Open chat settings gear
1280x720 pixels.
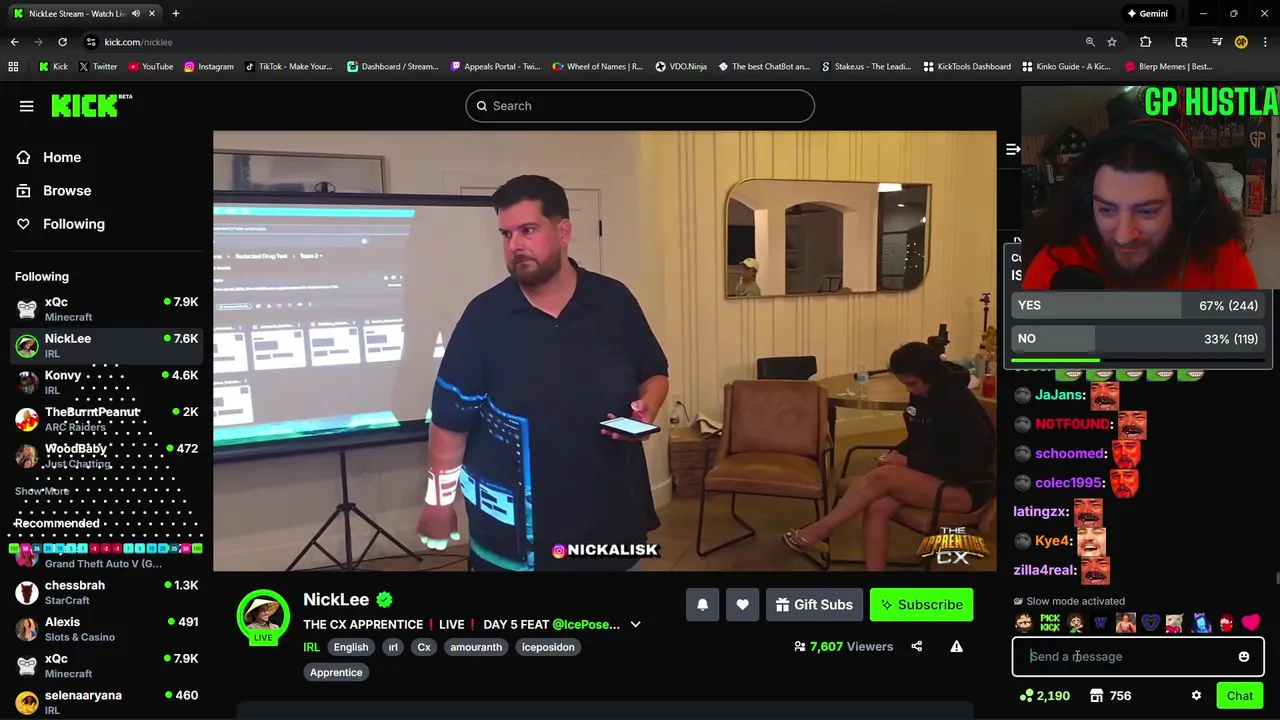[x=1196, y=696]
